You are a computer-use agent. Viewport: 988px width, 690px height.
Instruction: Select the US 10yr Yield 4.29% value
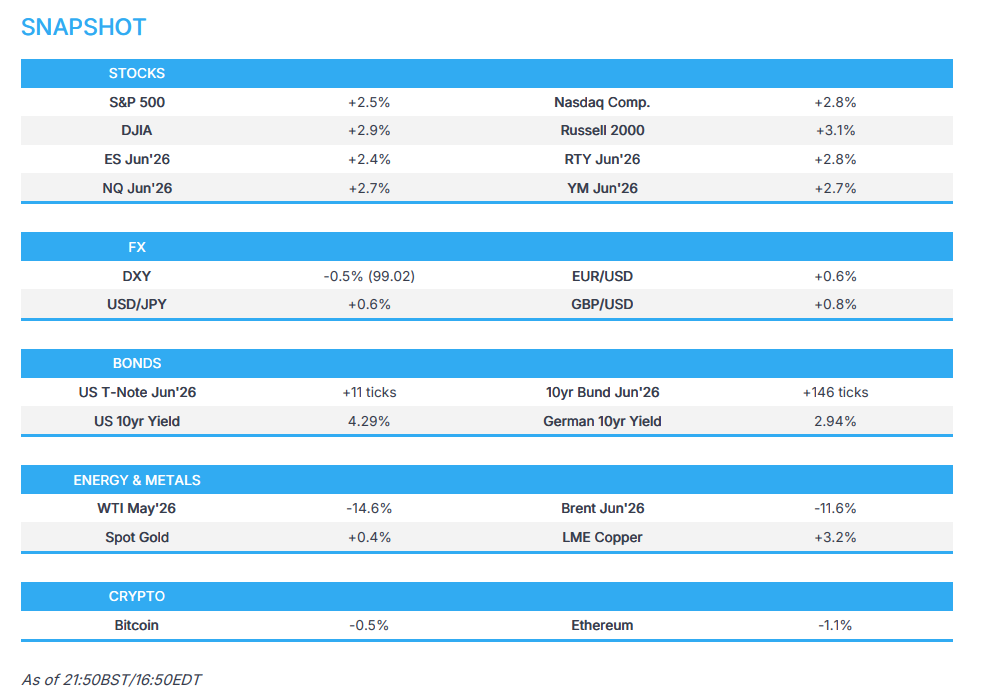tap(369, 422)
